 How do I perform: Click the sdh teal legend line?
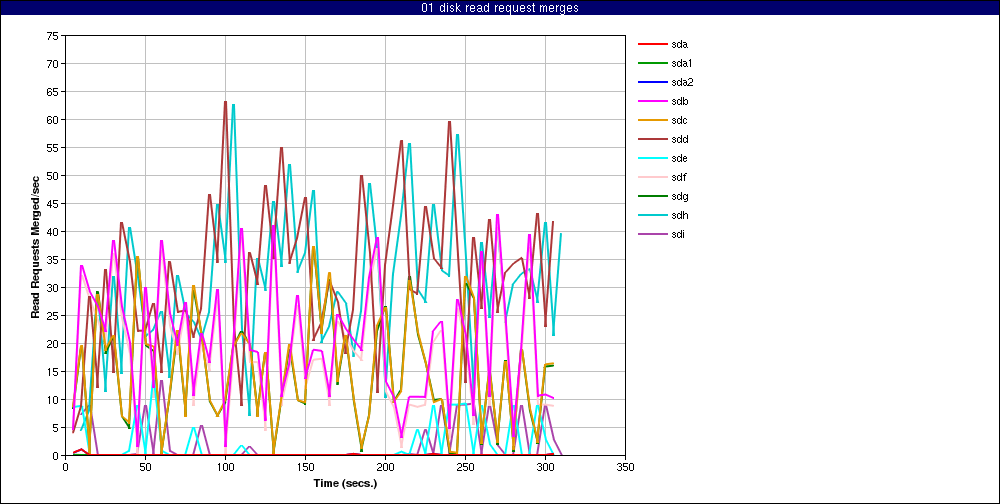click(651, 216)
